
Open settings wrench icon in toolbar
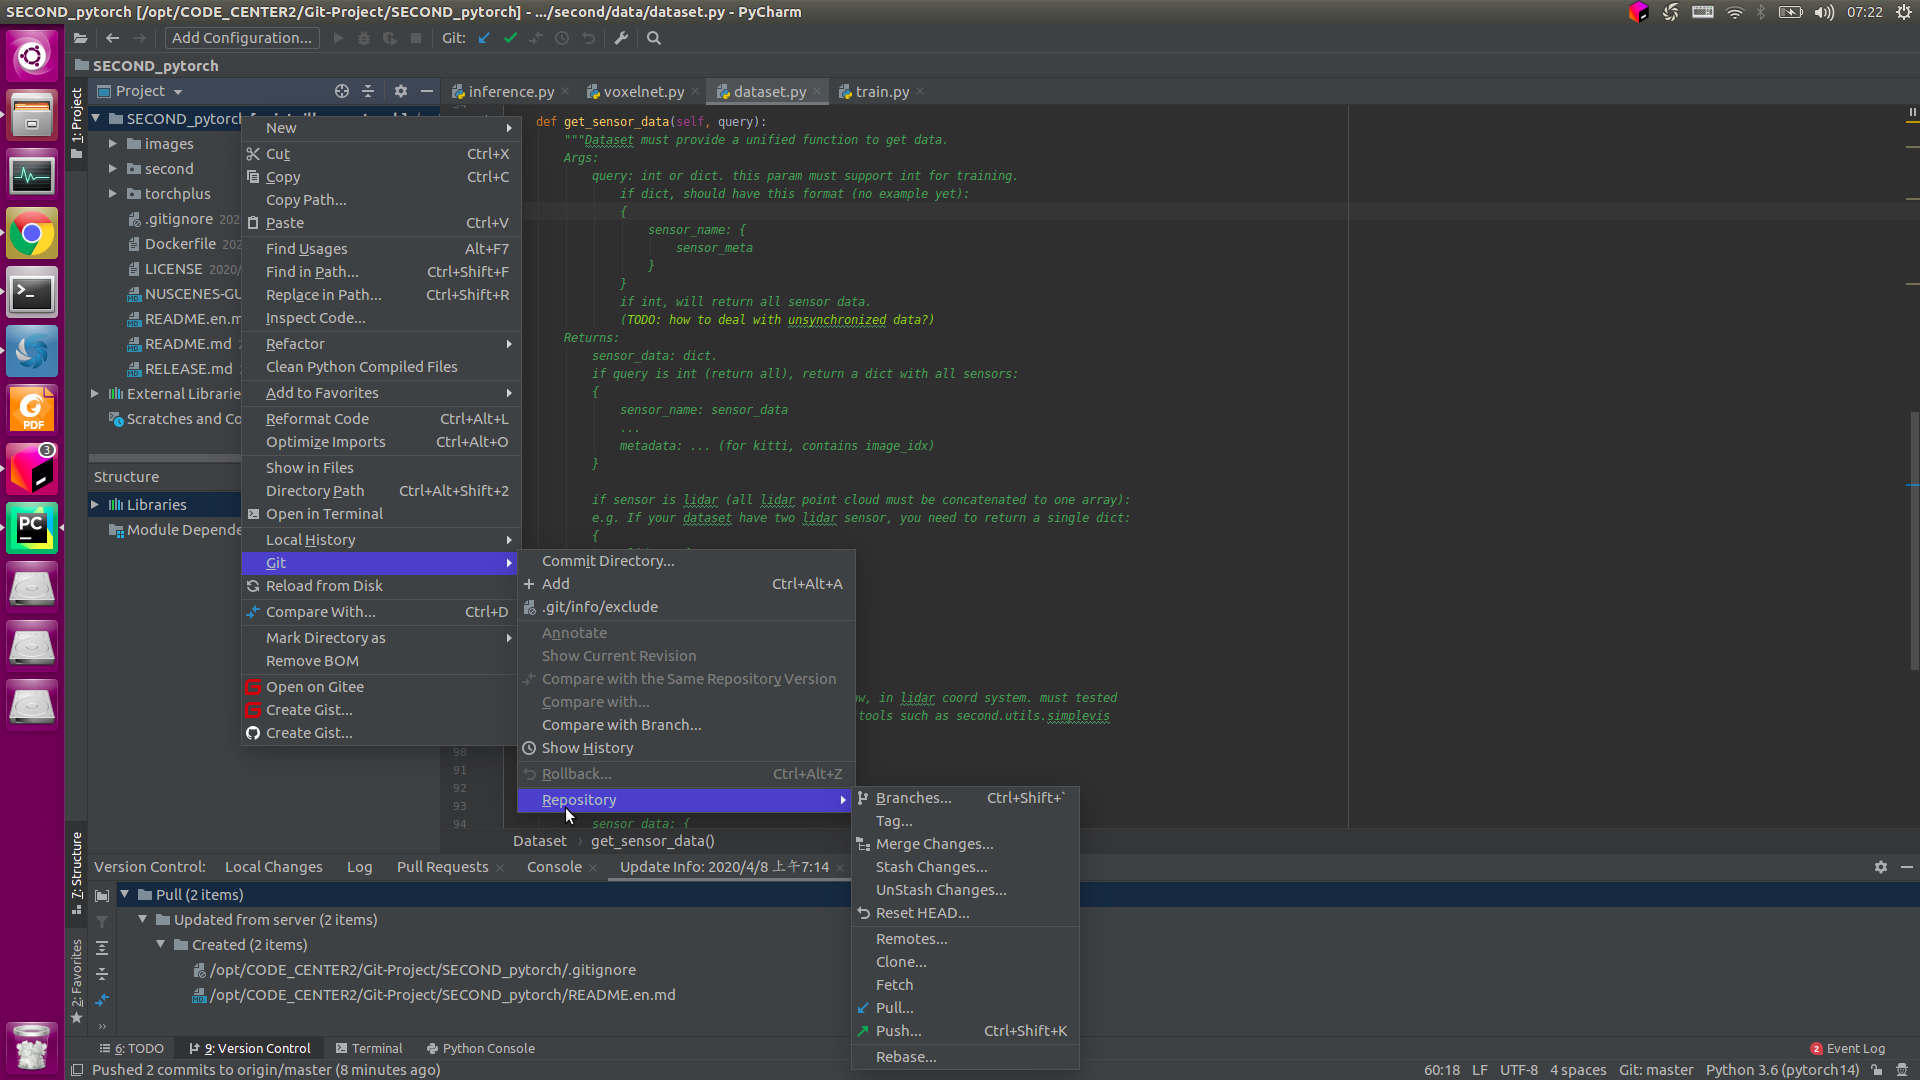pyautogui.click(x=621, y=38)
